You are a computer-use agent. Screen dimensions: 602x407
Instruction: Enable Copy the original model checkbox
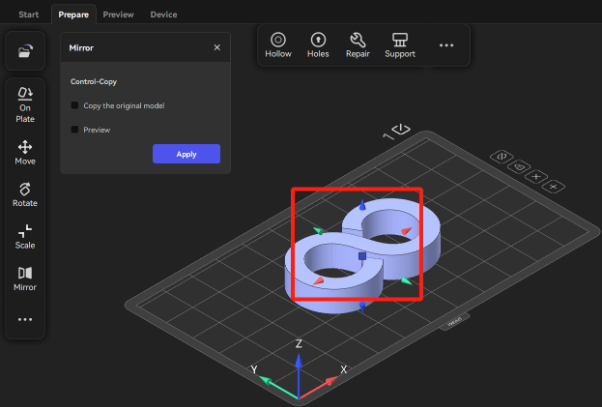click(x=75, y=105)
